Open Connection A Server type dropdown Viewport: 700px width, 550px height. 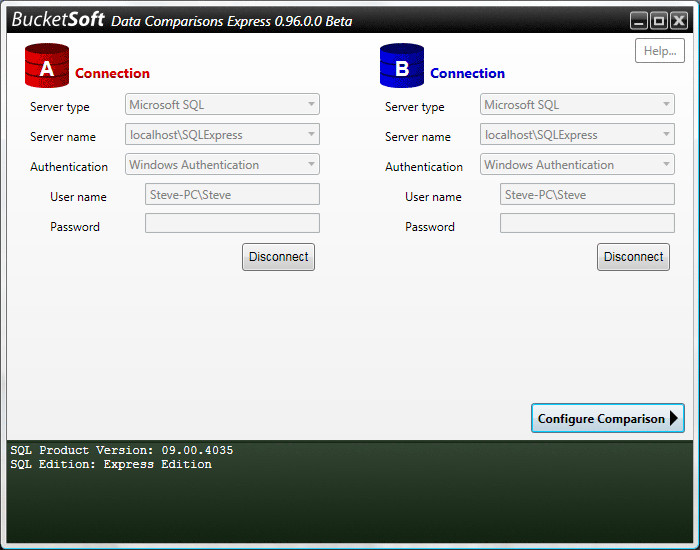pyautogui.click(x=222, y=104)
